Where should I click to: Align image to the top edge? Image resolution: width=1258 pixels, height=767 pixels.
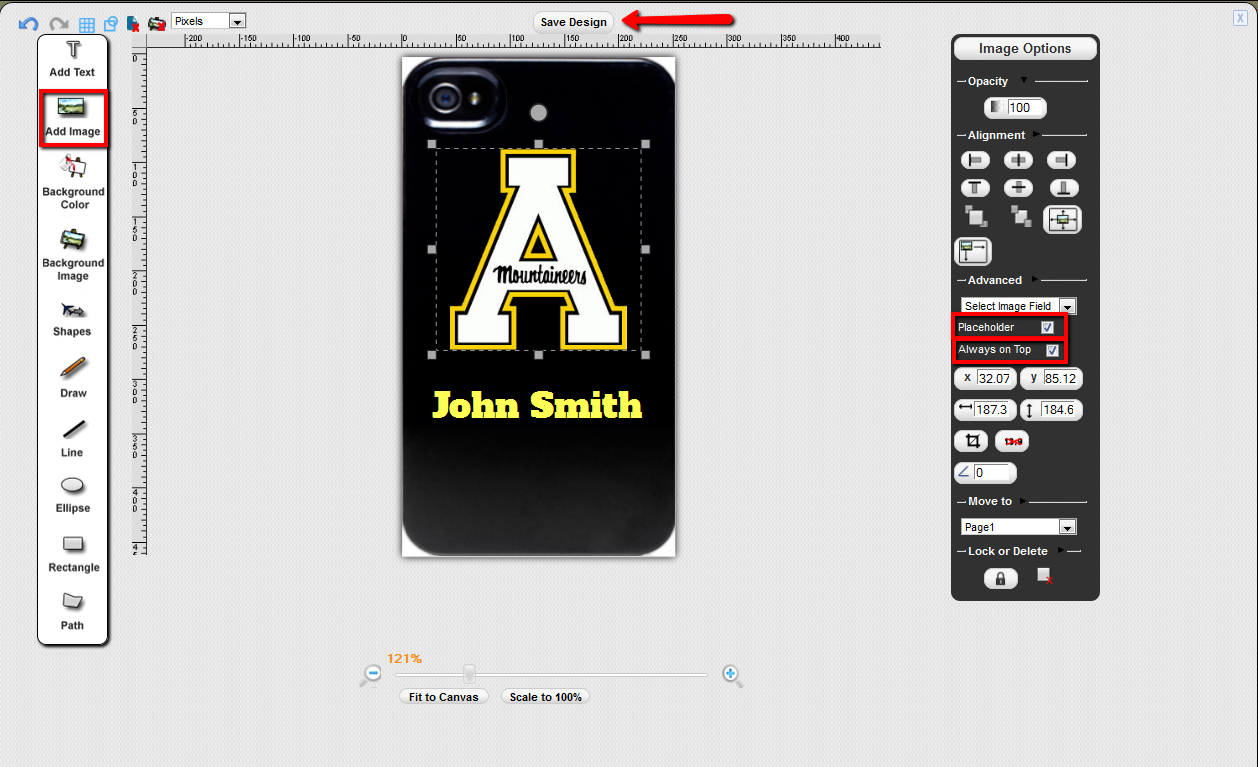975,188
